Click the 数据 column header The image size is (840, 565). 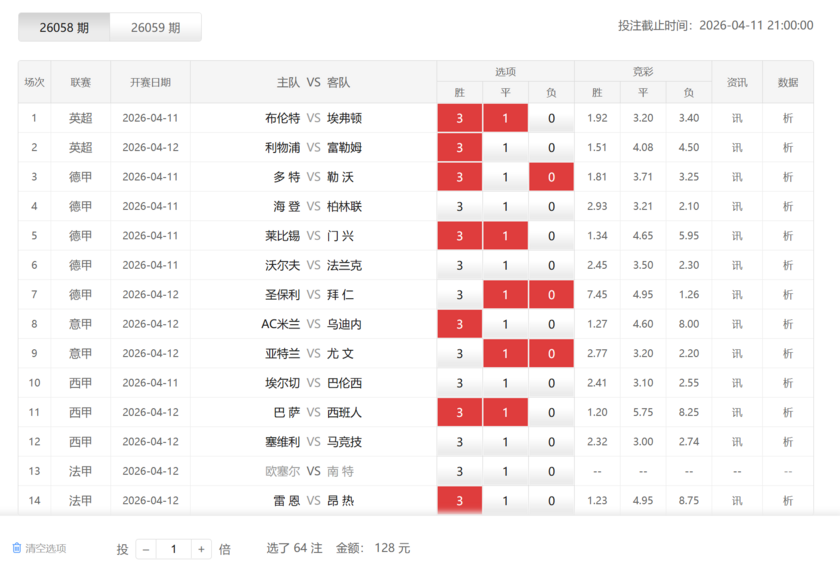pos(788,82)
